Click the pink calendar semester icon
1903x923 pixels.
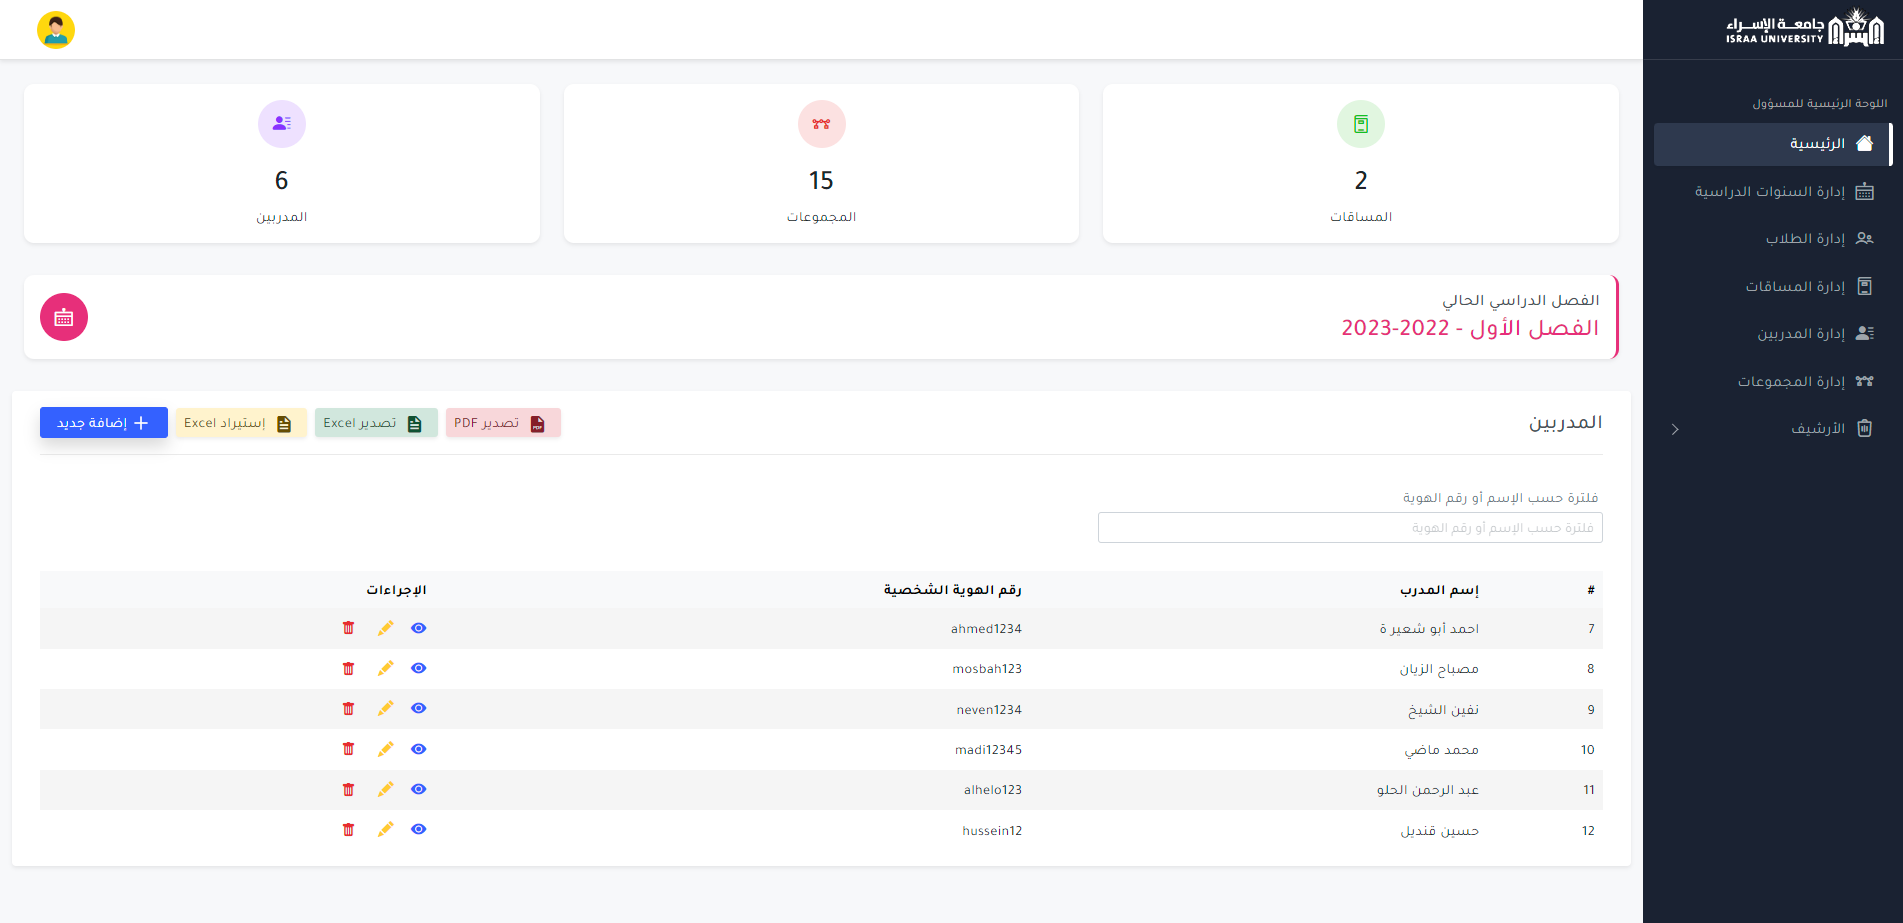(x=64, y=317)
